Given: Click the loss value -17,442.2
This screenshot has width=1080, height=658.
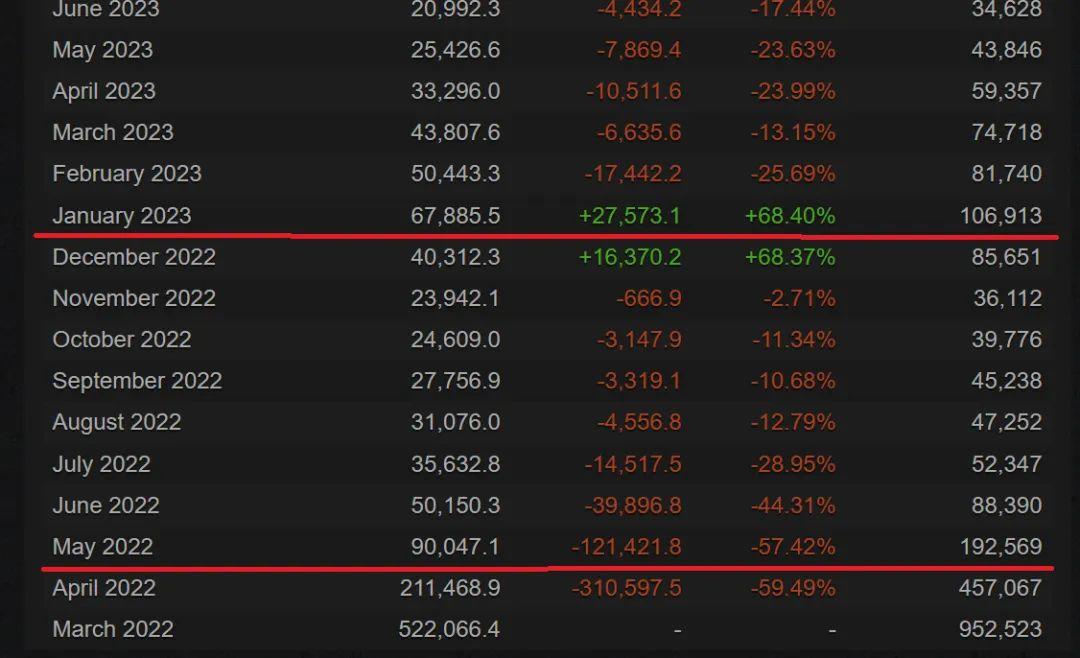Looking at the screenshot, I should [x=633, y=174].
